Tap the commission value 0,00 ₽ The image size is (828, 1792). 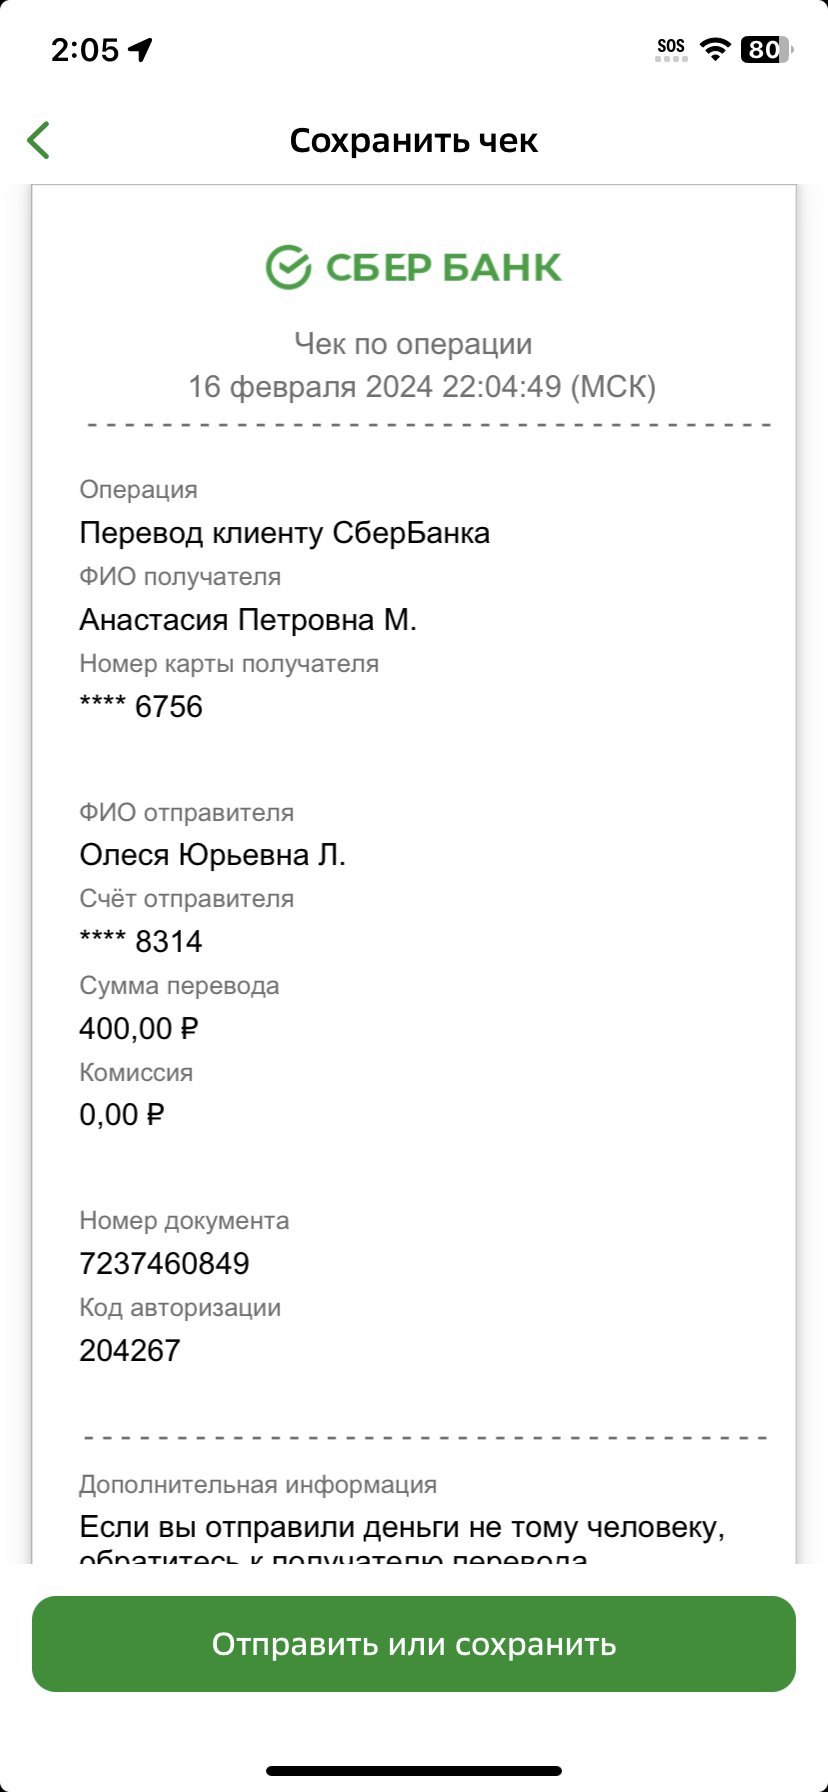[x=121, y=1114]
